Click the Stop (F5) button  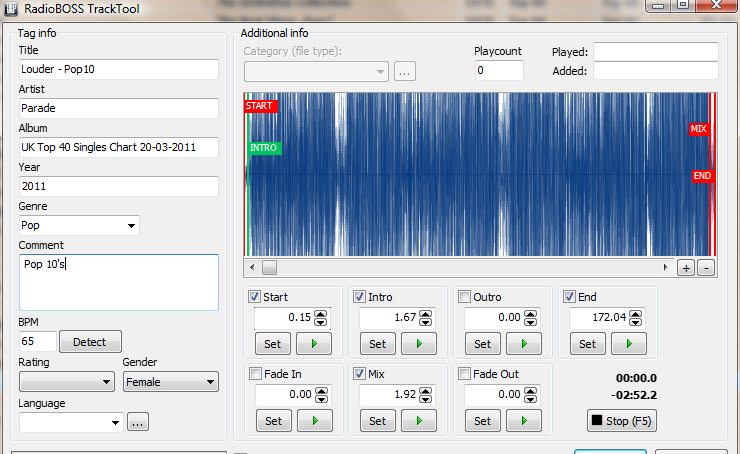622,420
